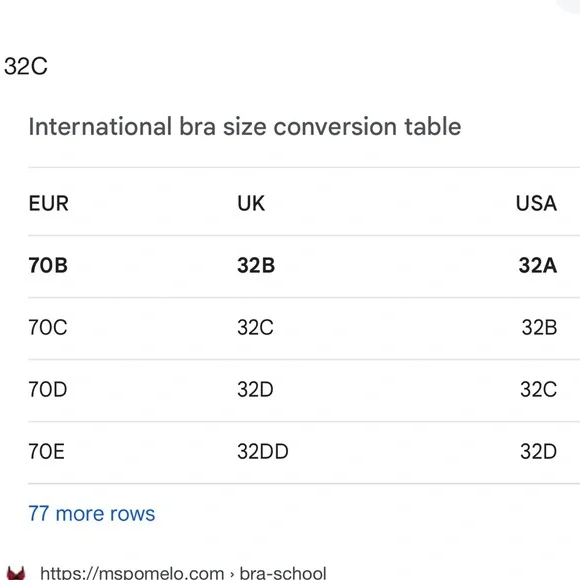This screenshot has width=580, height=580.
Task: Click the 70E EUR cell
Action: tap(47, 452)
